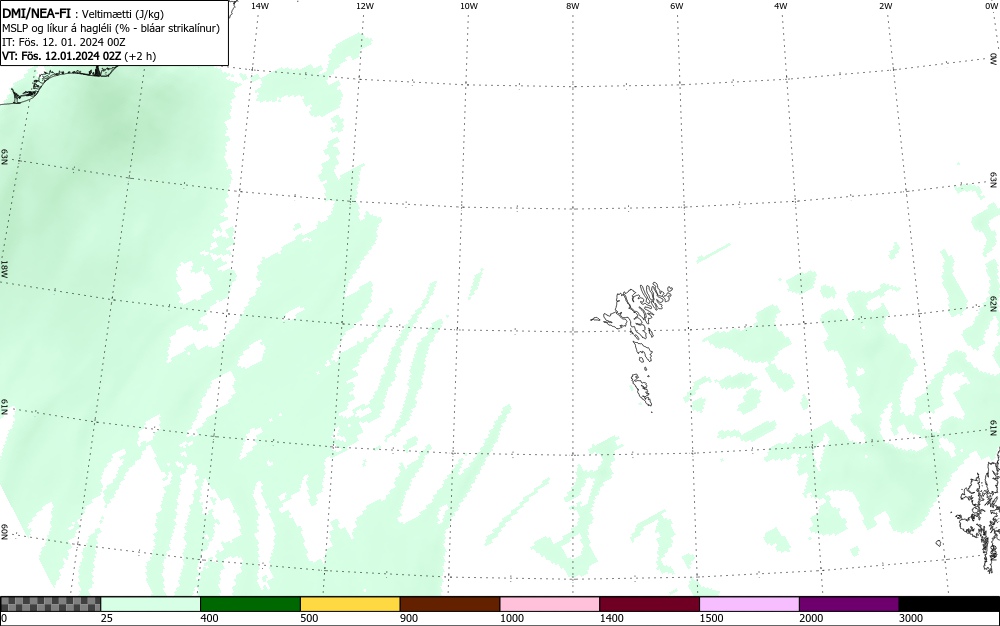Click the 14W longitude label
Screen dimensions: 1000x626
260,5
